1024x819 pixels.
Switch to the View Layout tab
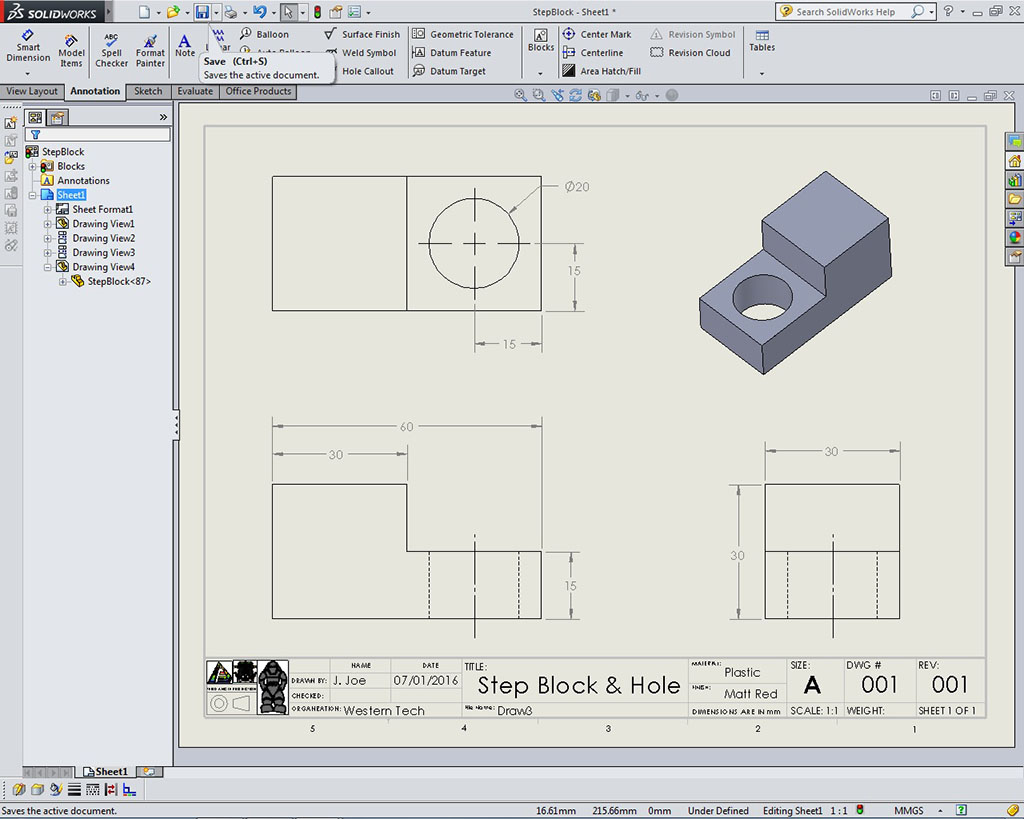(x=32, y=91)
